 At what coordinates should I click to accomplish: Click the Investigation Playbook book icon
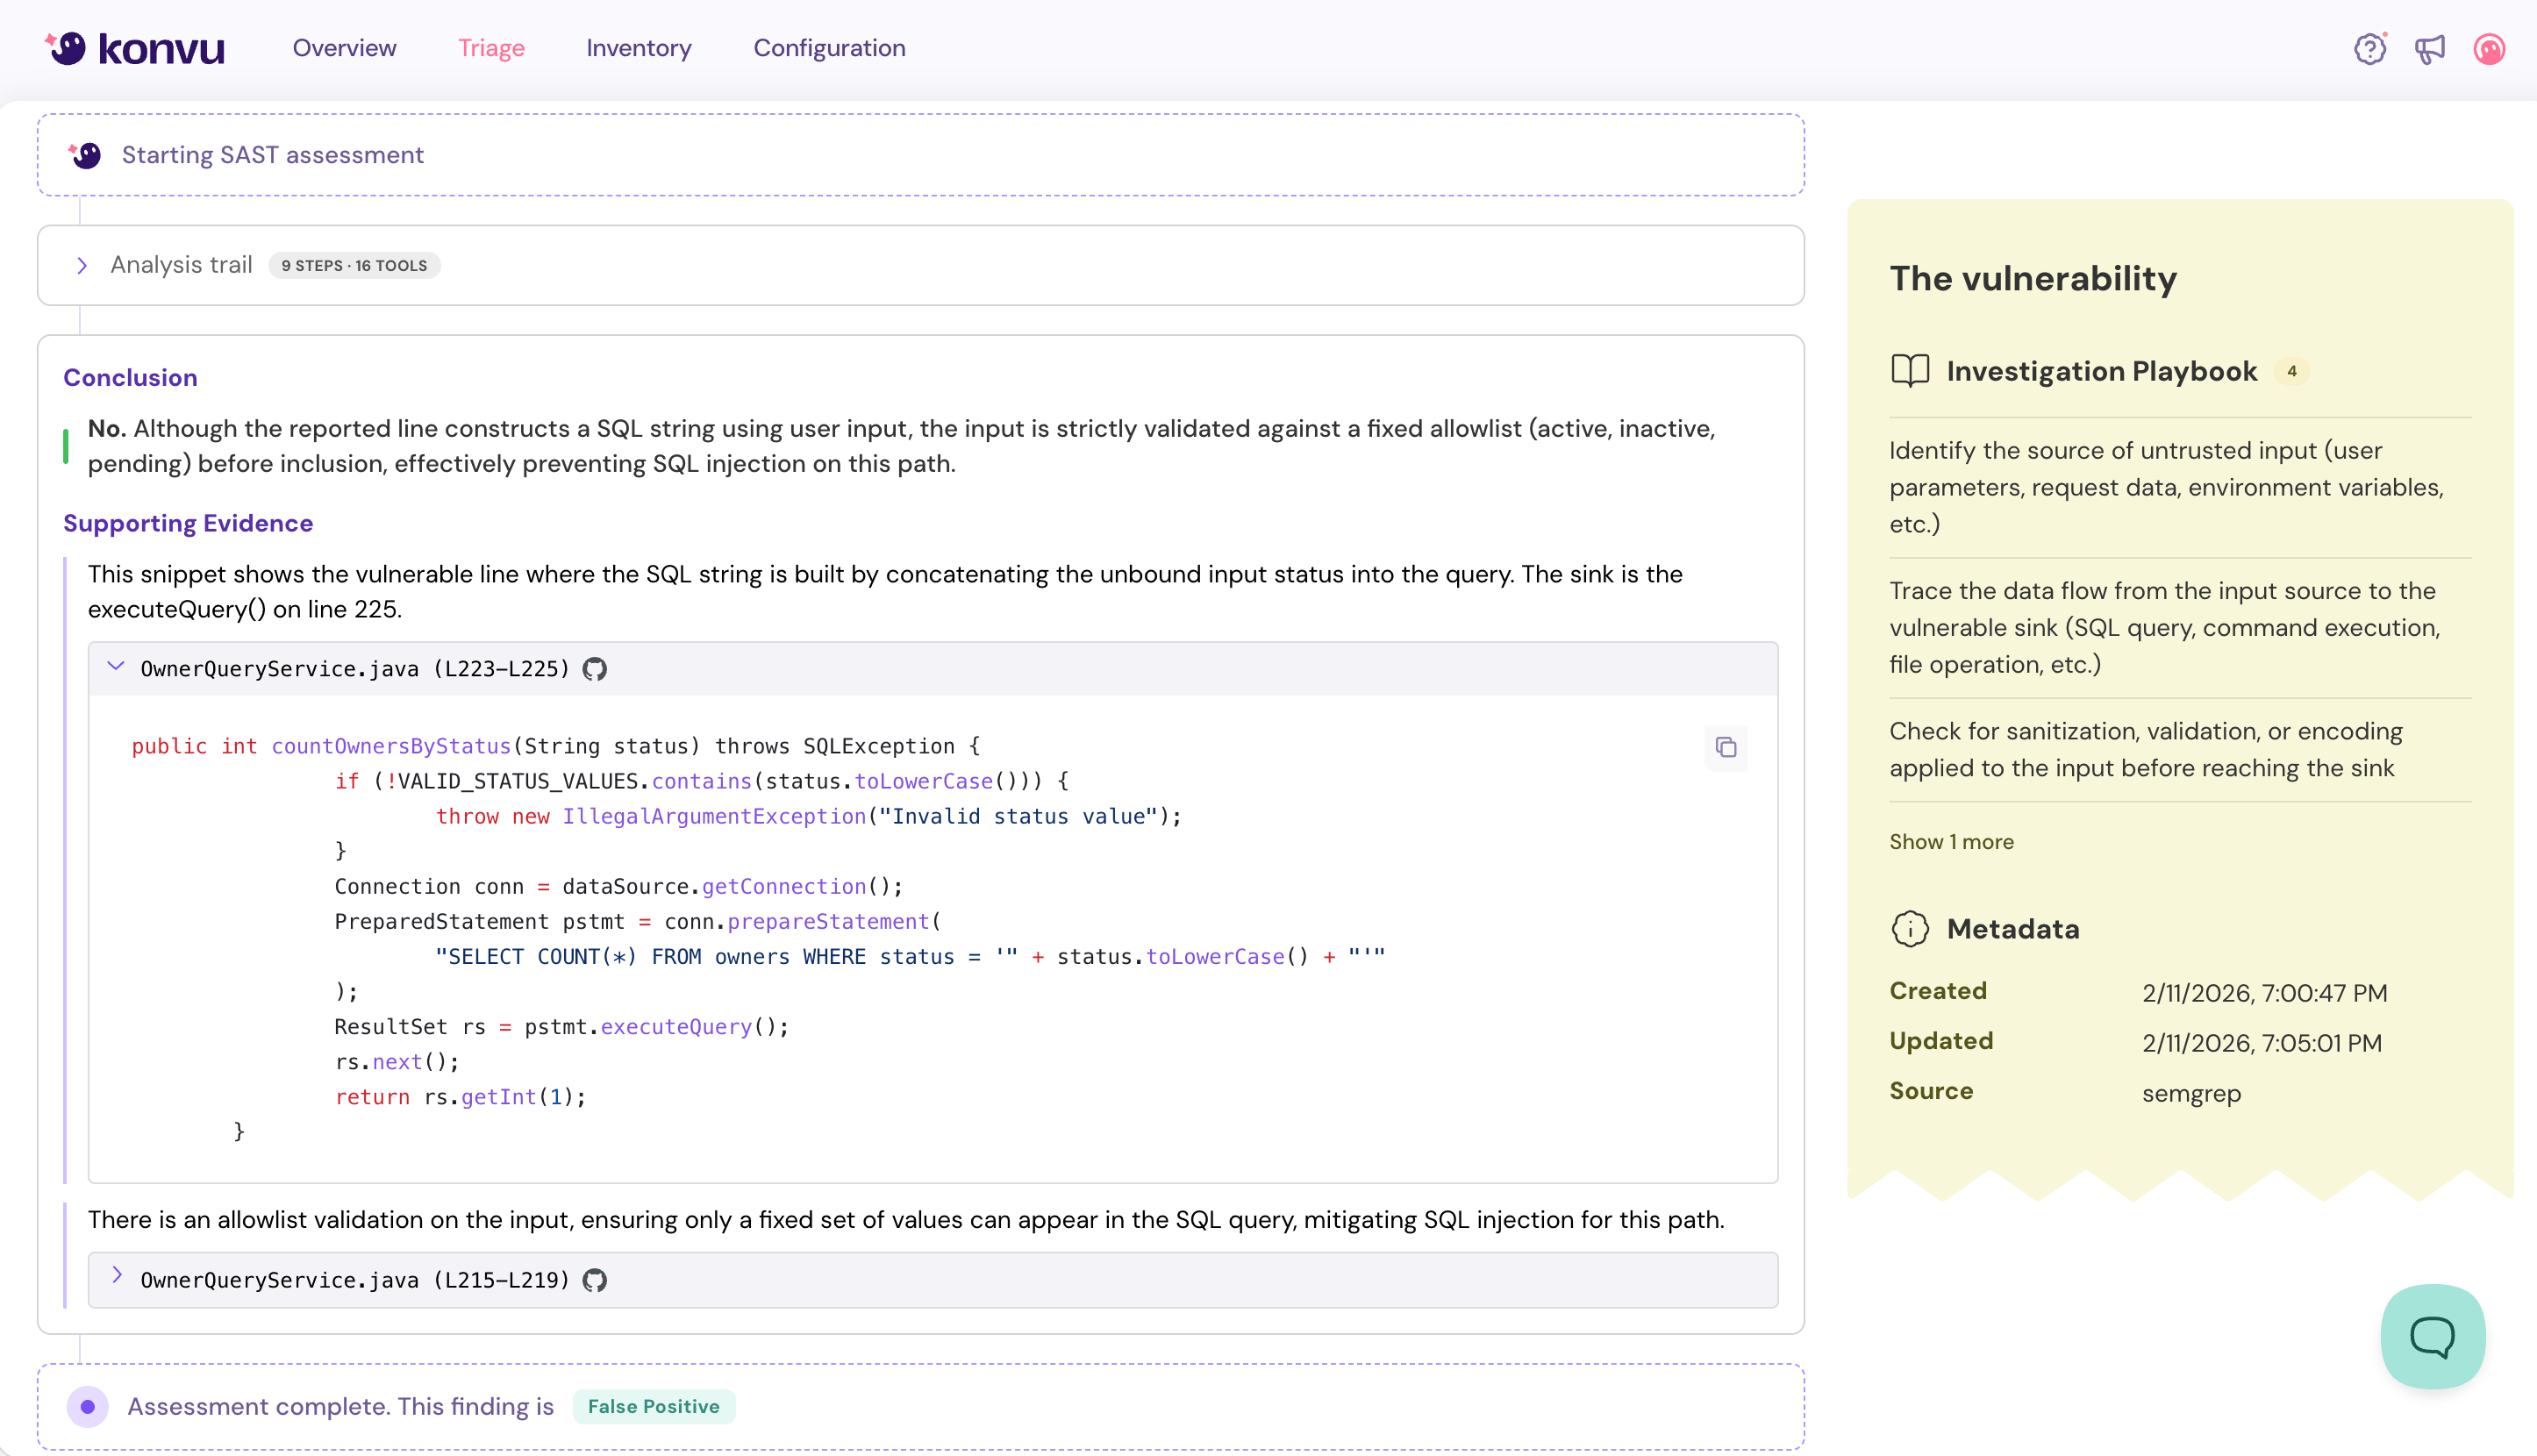(1909, 371)
